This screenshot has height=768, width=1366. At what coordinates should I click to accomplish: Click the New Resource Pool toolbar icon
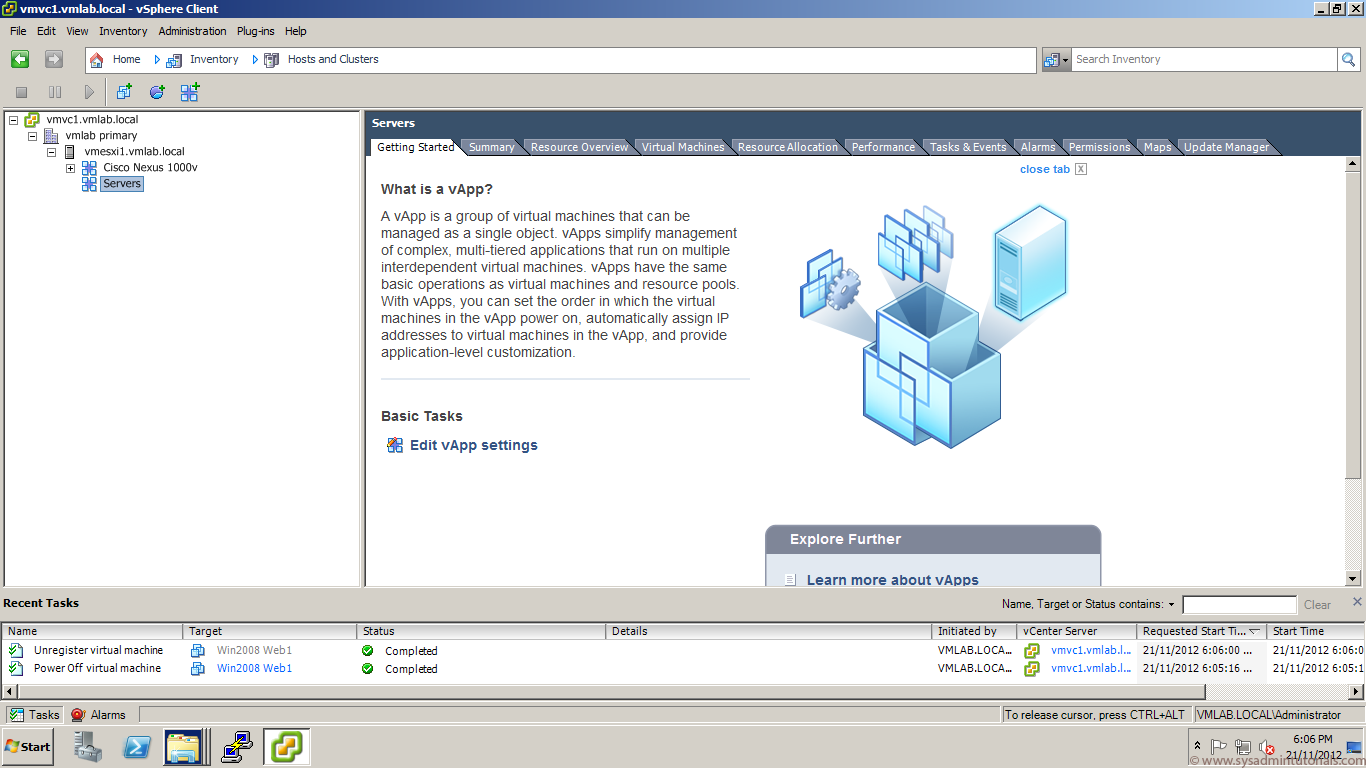click(157, 92)
